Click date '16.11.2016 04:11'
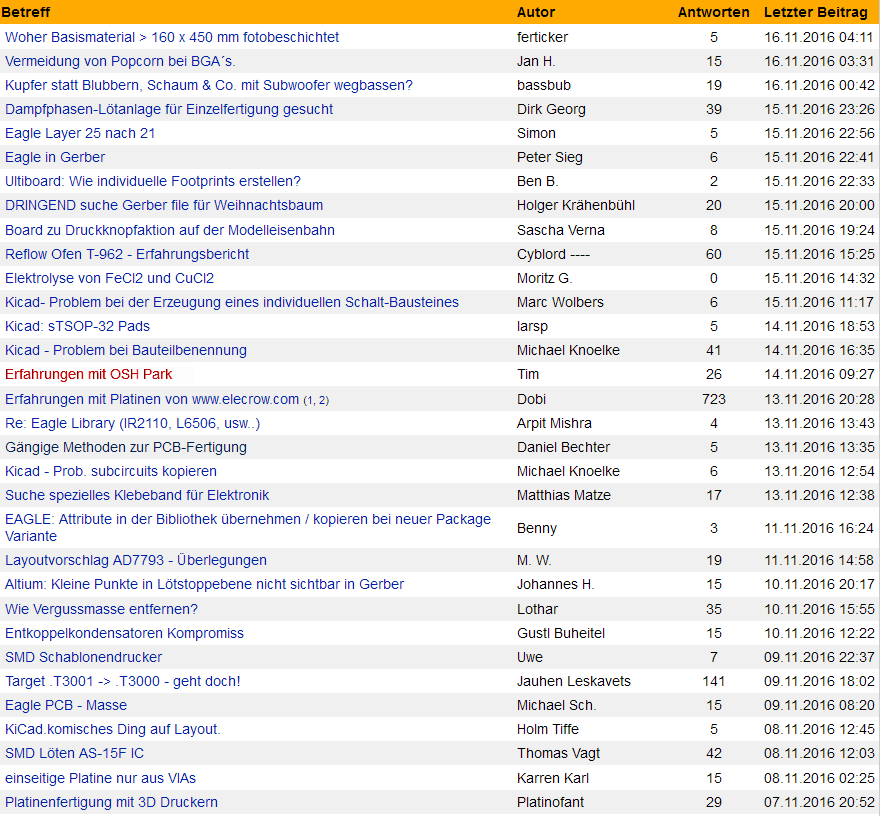 (818, 37)
